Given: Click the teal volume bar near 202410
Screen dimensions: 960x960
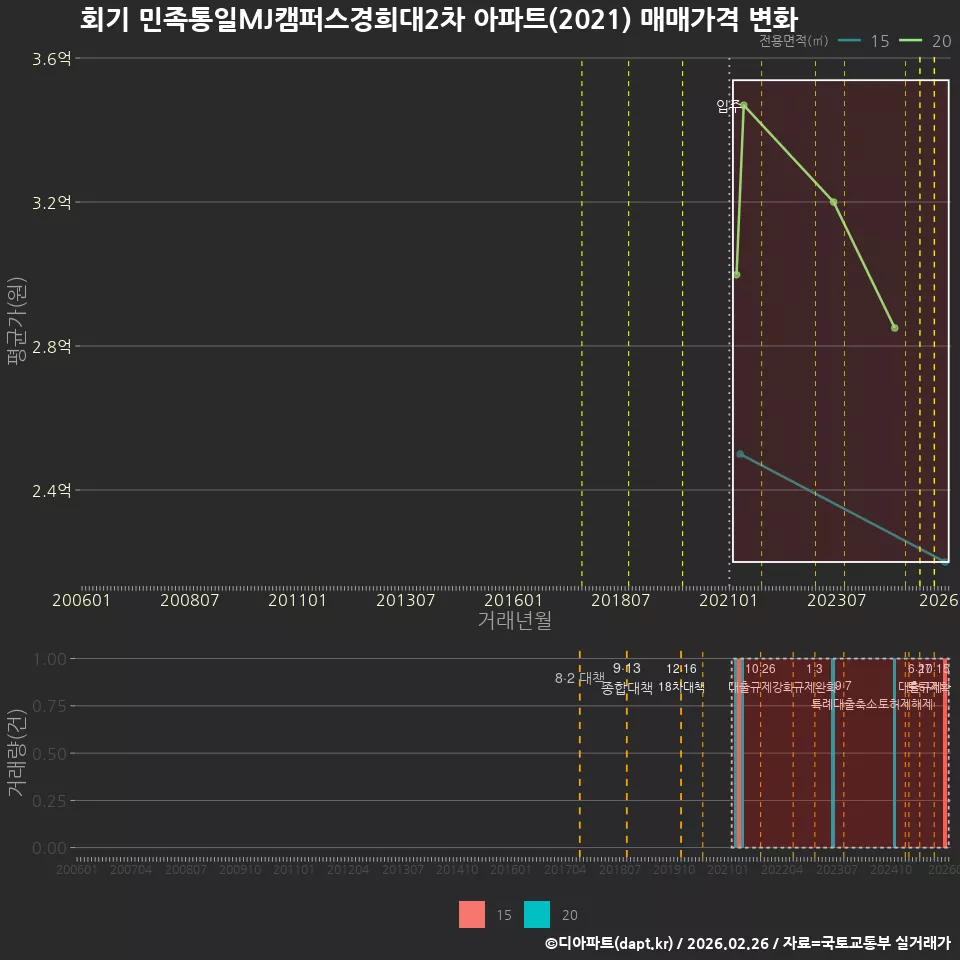Looking at the screenshot, I should (x=894, y=753).
